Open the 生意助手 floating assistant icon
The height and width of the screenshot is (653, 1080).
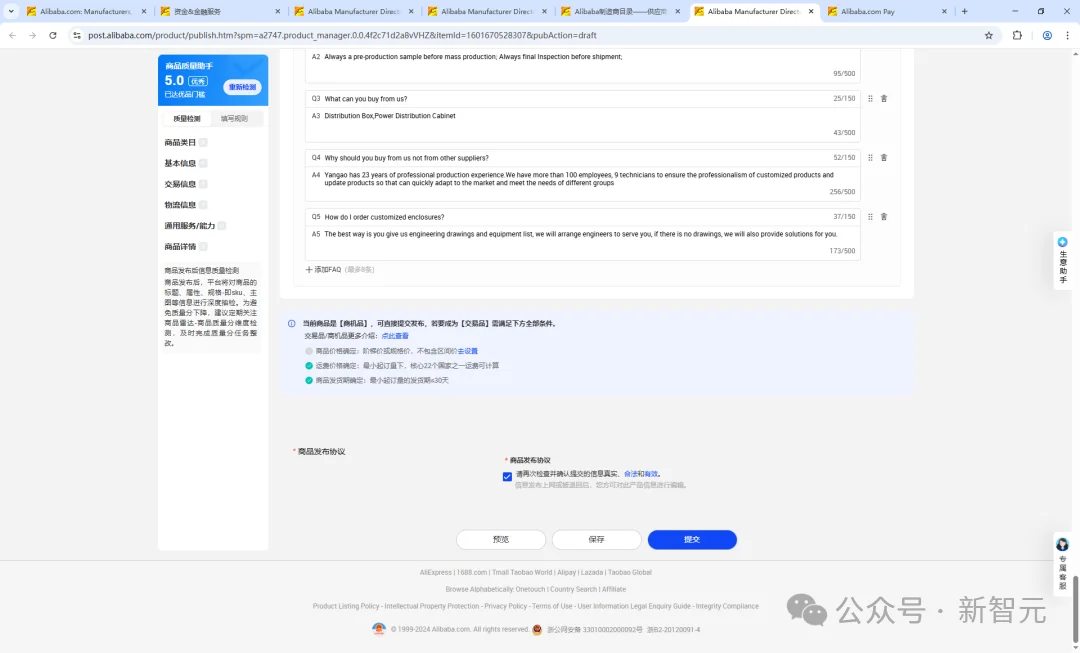click(1062, 242)
